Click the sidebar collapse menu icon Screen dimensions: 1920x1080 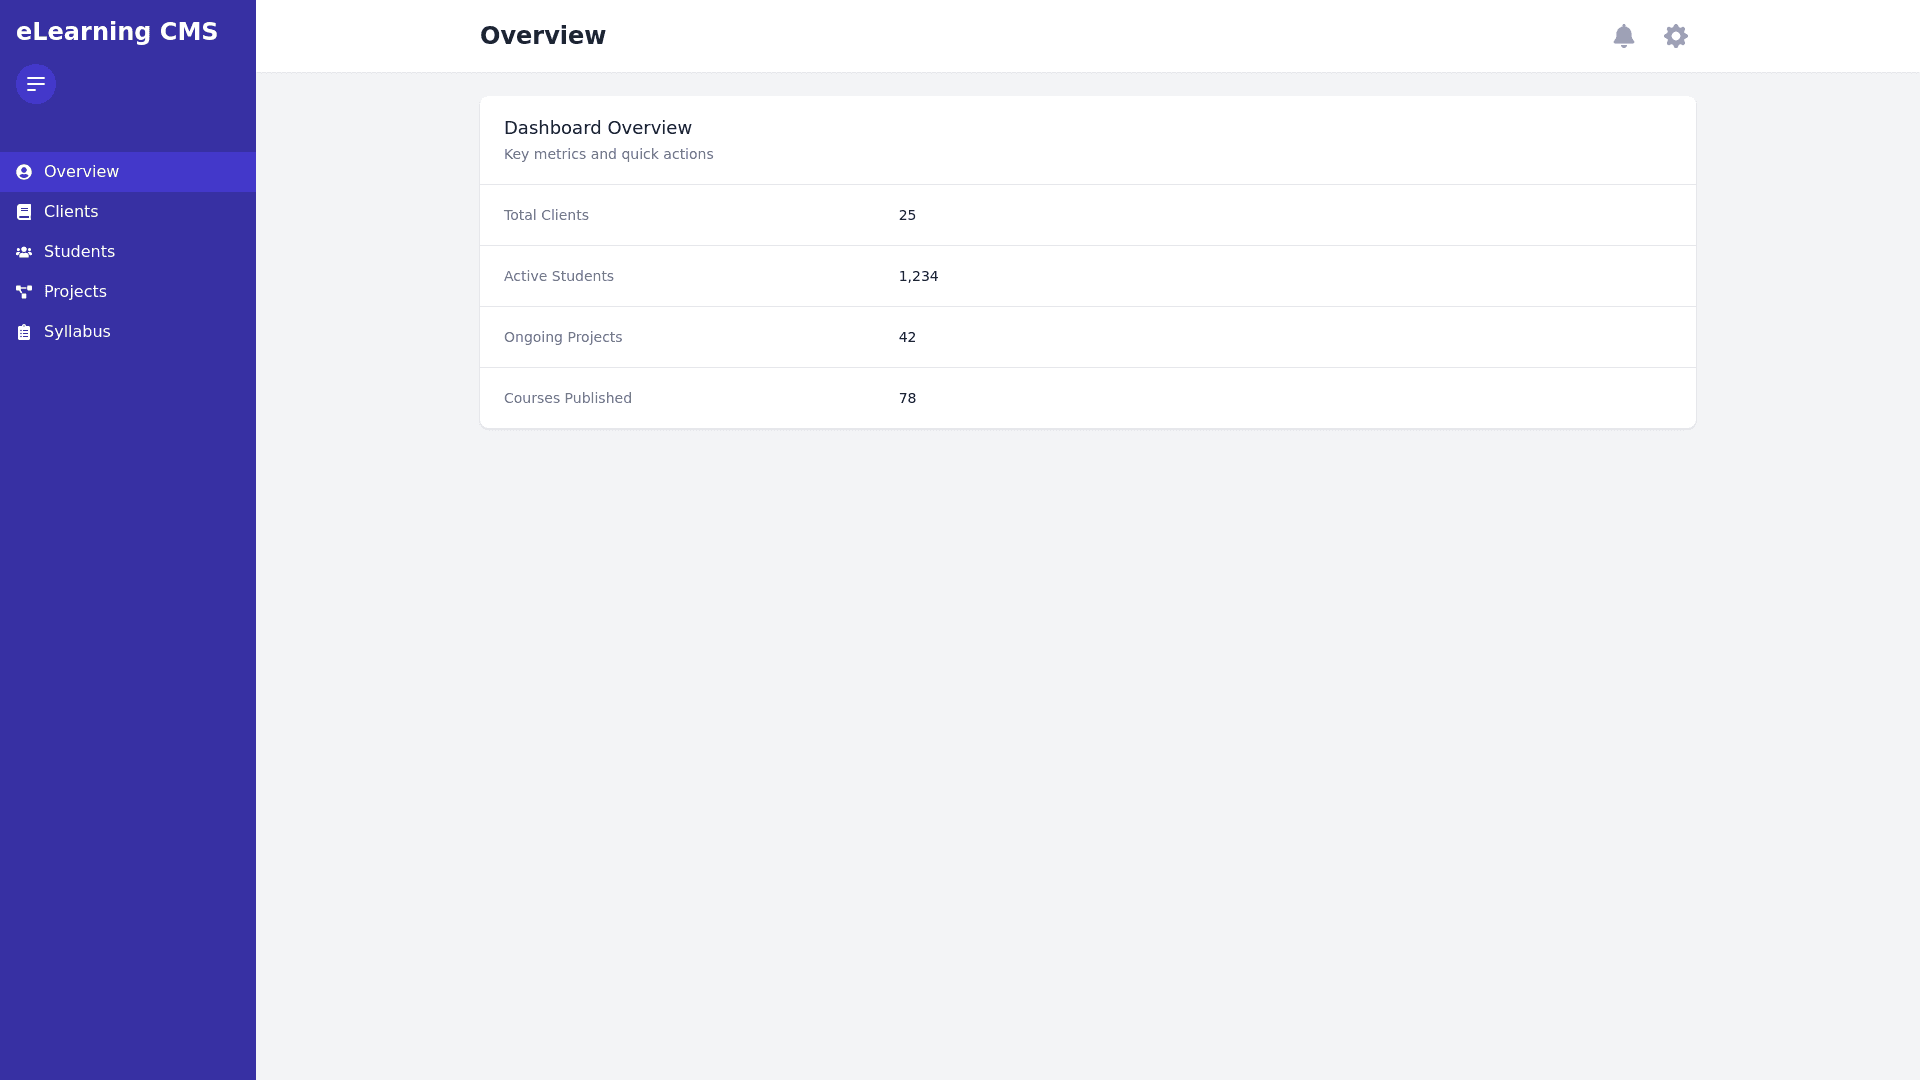click(36, 84)
